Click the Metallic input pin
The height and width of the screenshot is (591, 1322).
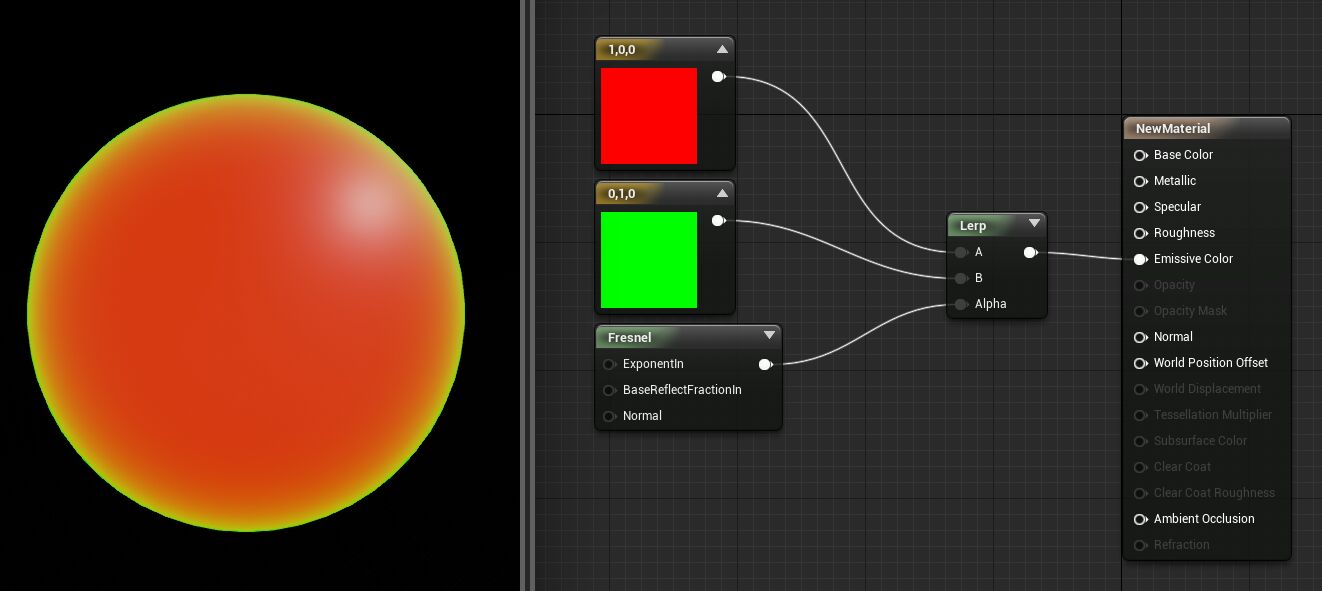(x=1140, y=181)
